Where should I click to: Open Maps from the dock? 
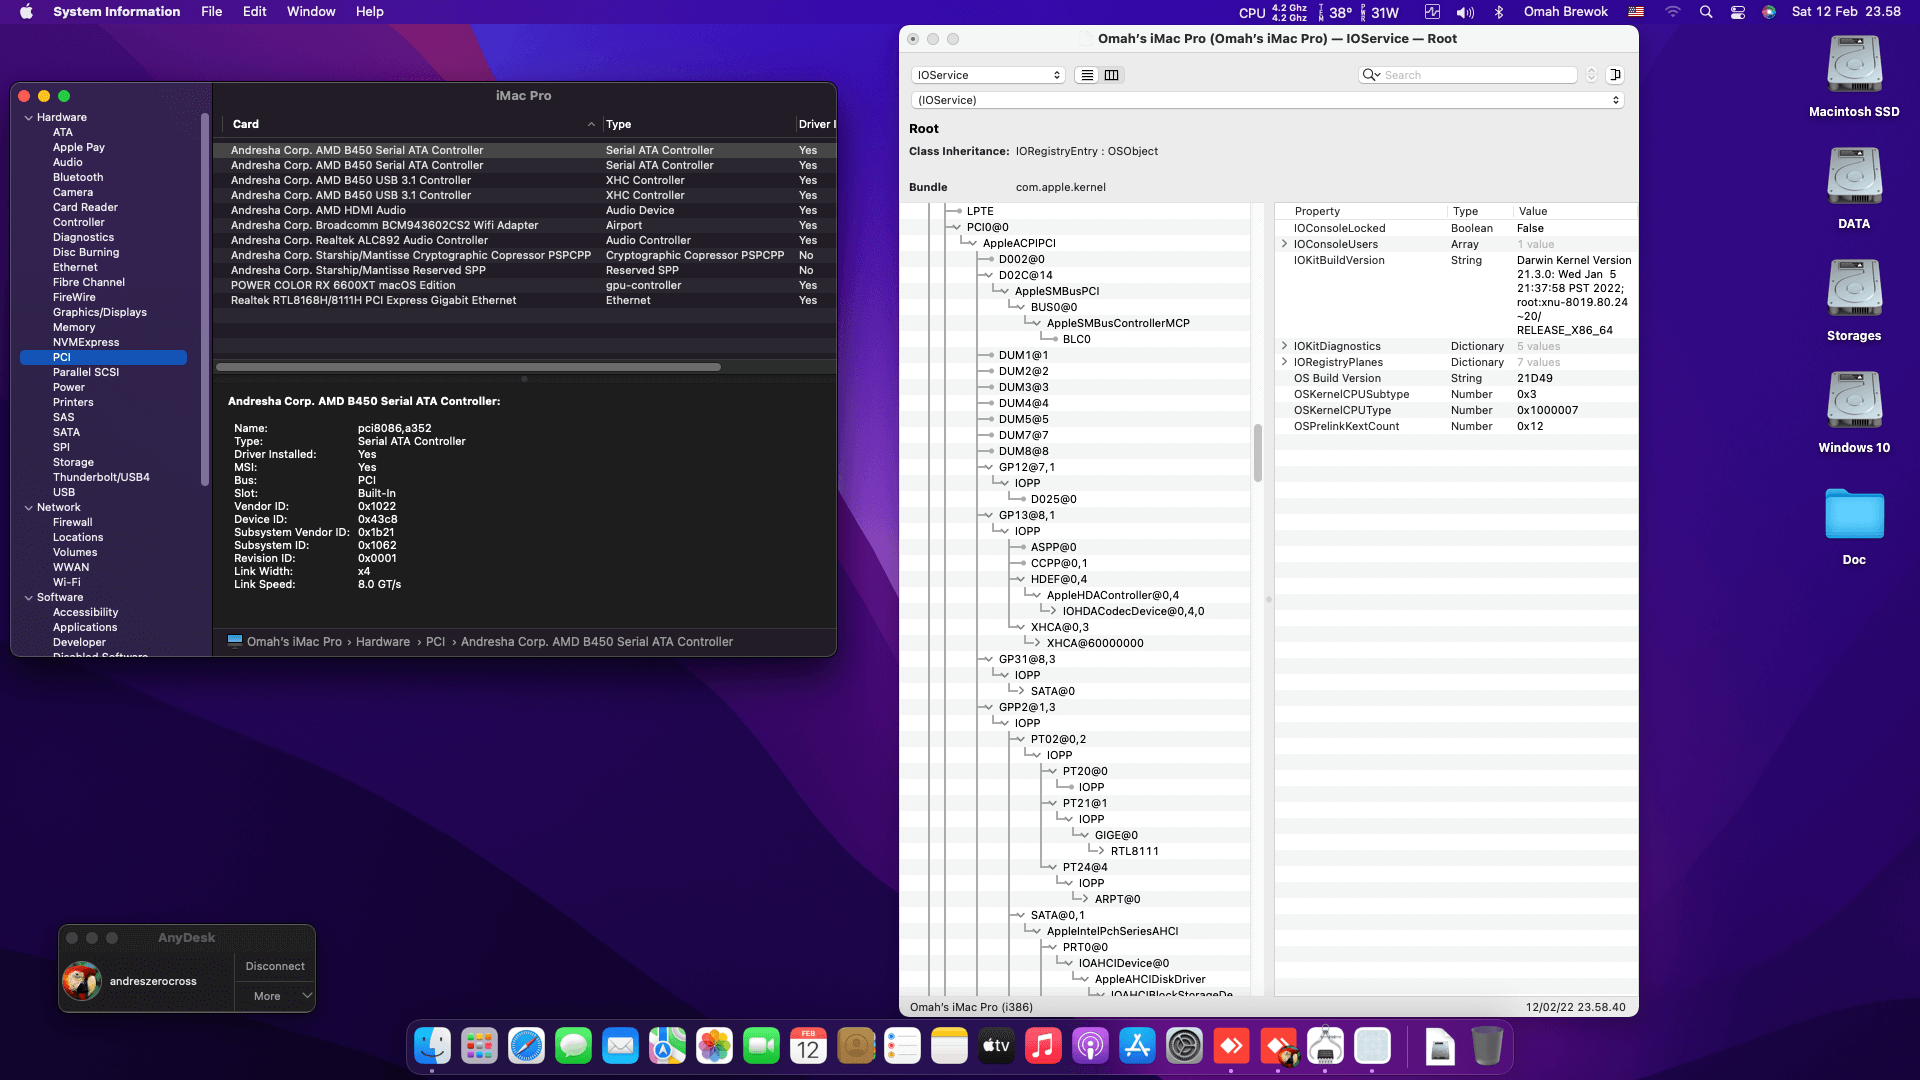click(667, 1047)
